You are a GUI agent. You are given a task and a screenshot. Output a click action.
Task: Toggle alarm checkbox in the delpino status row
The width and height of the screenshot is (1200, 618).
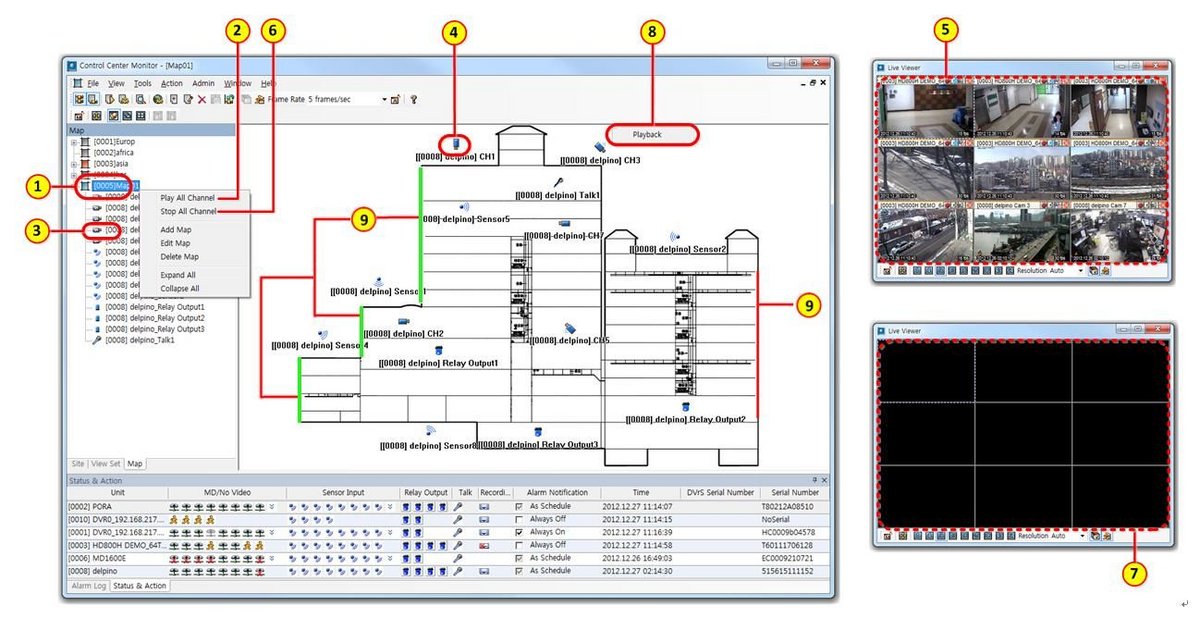pos(518,571)
